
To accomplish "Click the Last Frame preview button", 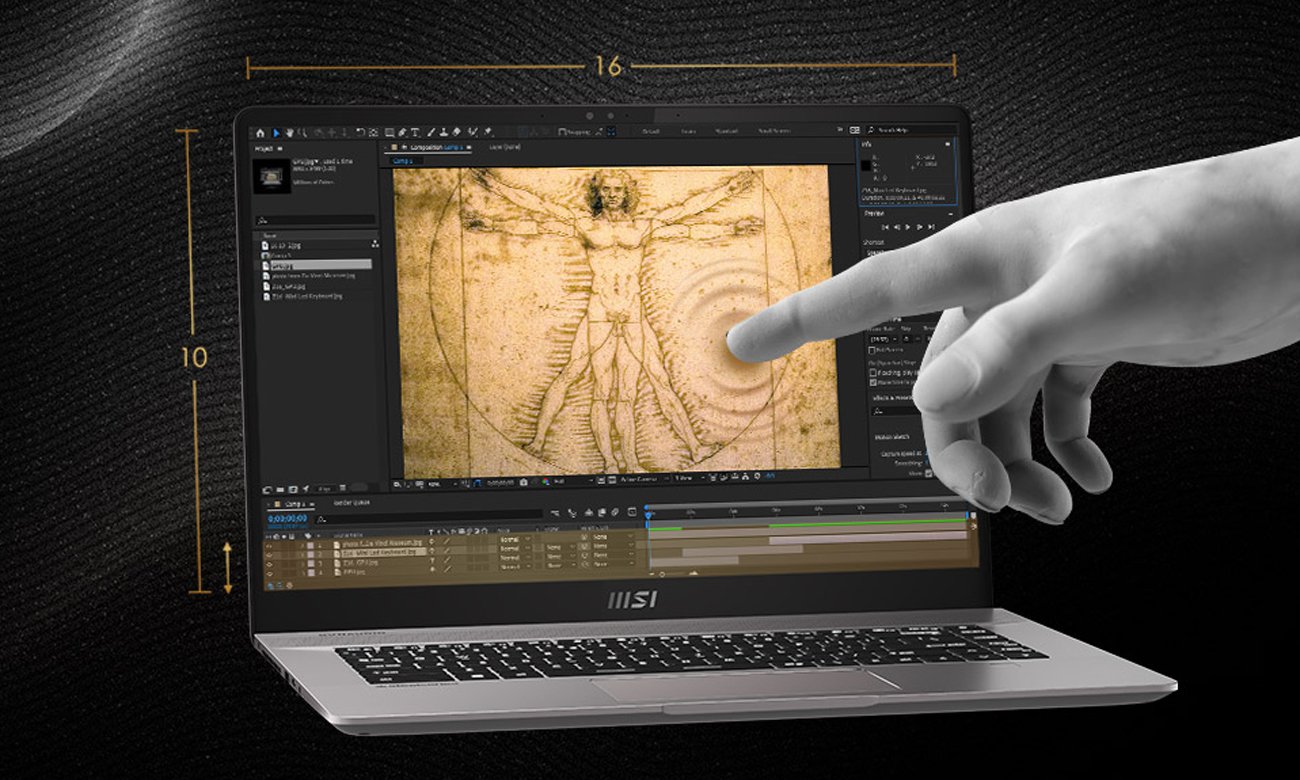I will 931,227.
